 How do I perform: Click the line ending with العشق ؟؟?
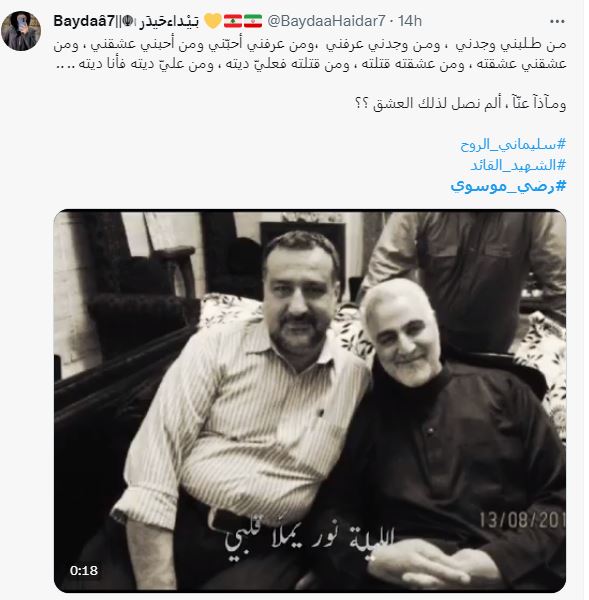(461, 103)
